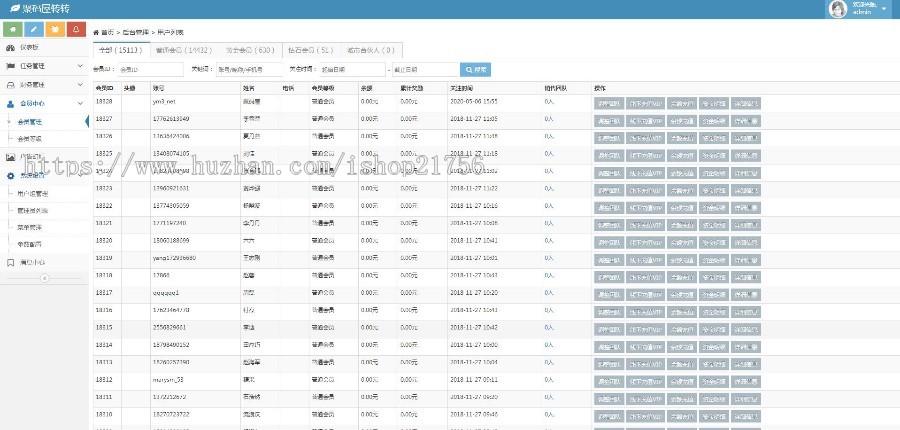Open 菜单管理 submenu item
Viewport: 900px width, 430px height.
click(x=29, y=227)
